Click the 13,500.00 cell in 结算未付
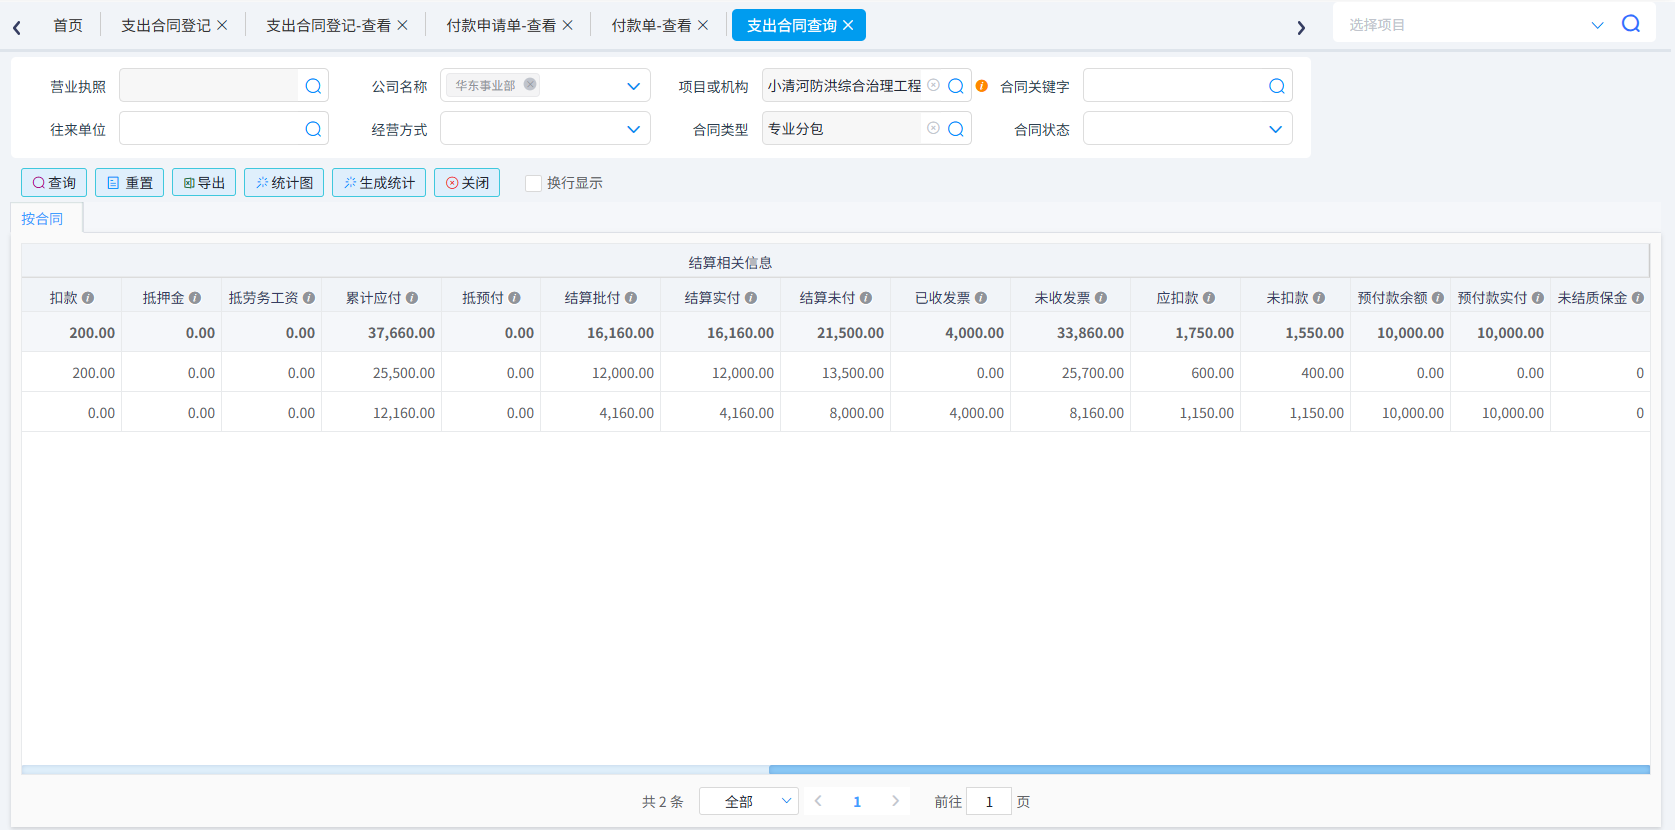The height and width of the screenshot is (830, 1675). pos(835,373)
